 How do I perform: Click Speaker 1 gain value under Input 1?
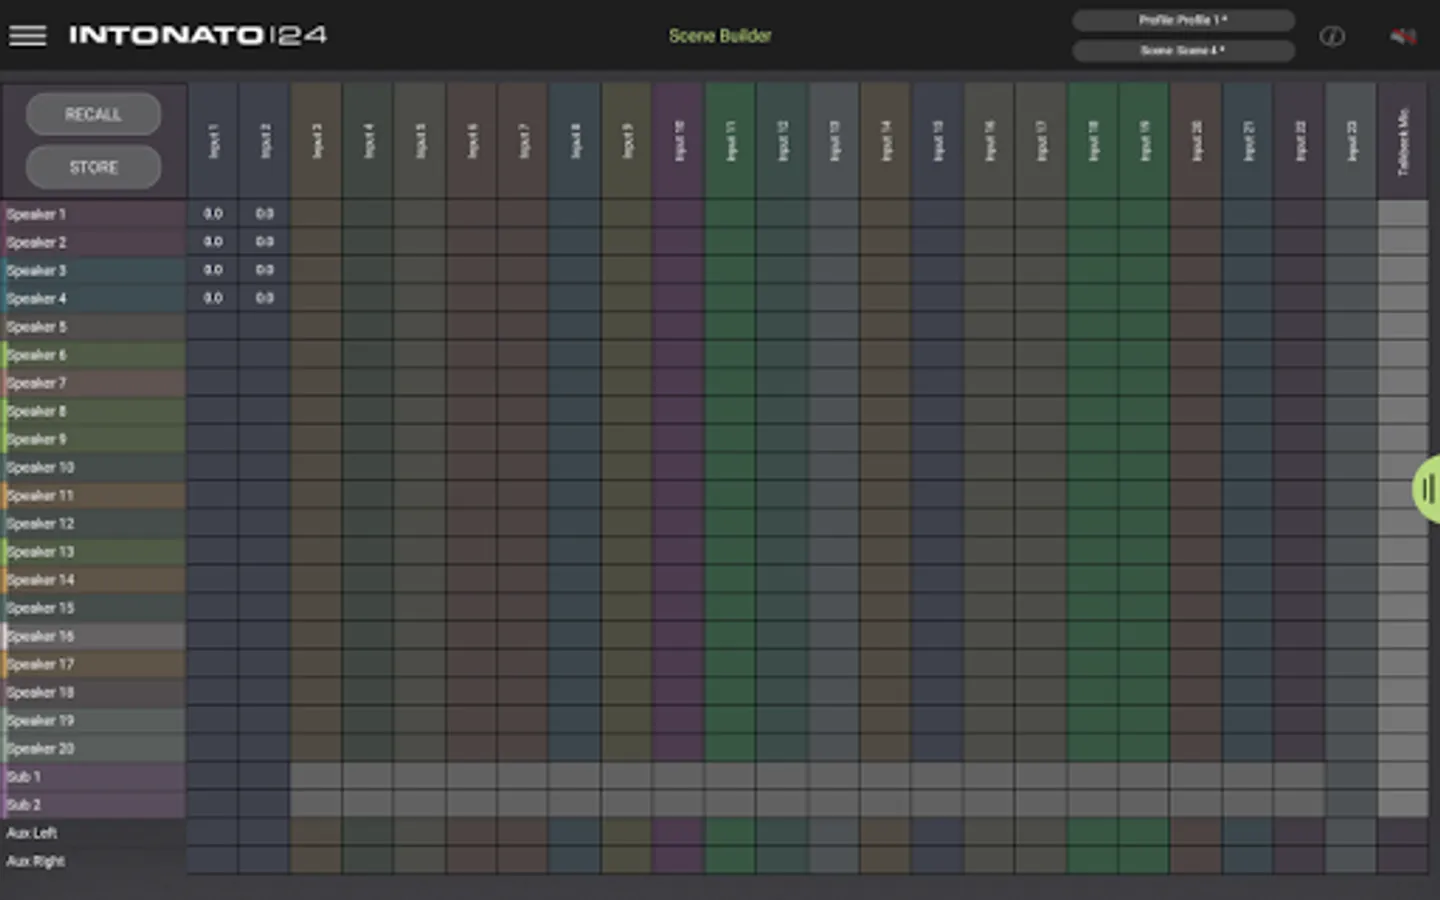click(213, 214)
